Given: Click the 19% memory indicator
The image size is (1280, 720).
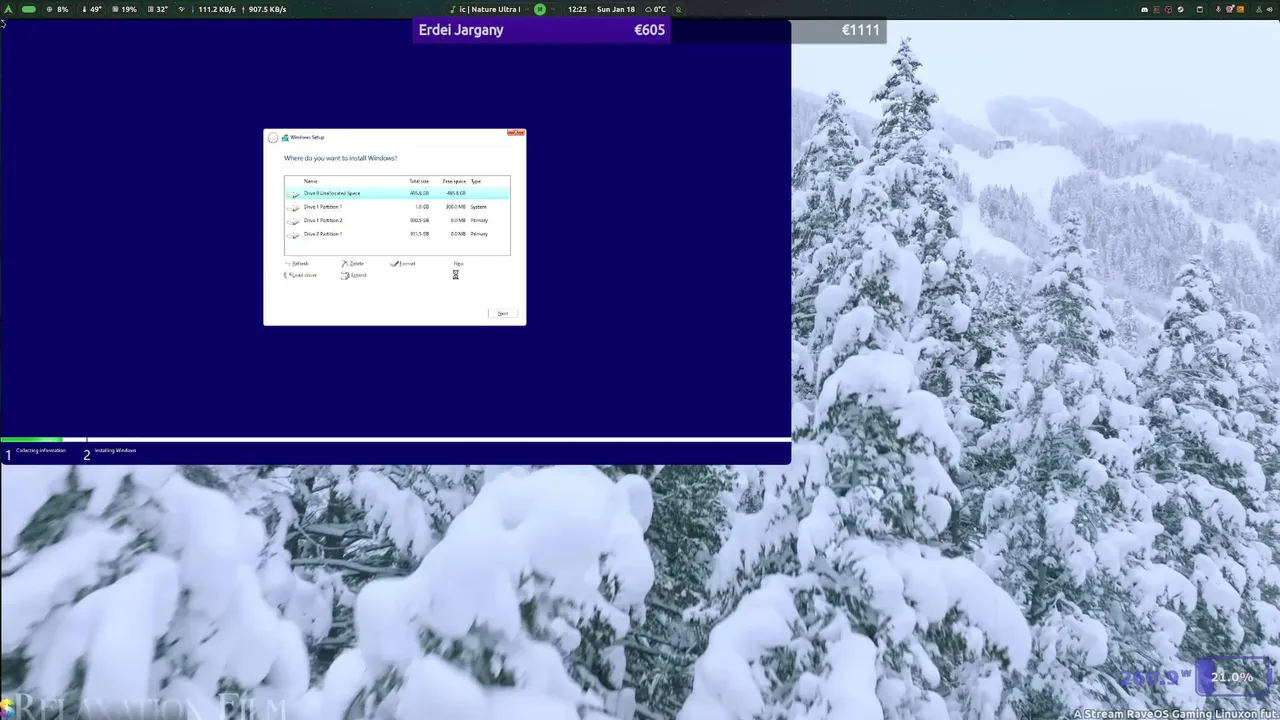Looking at the screenshot, I should click(x=125, y=9).
